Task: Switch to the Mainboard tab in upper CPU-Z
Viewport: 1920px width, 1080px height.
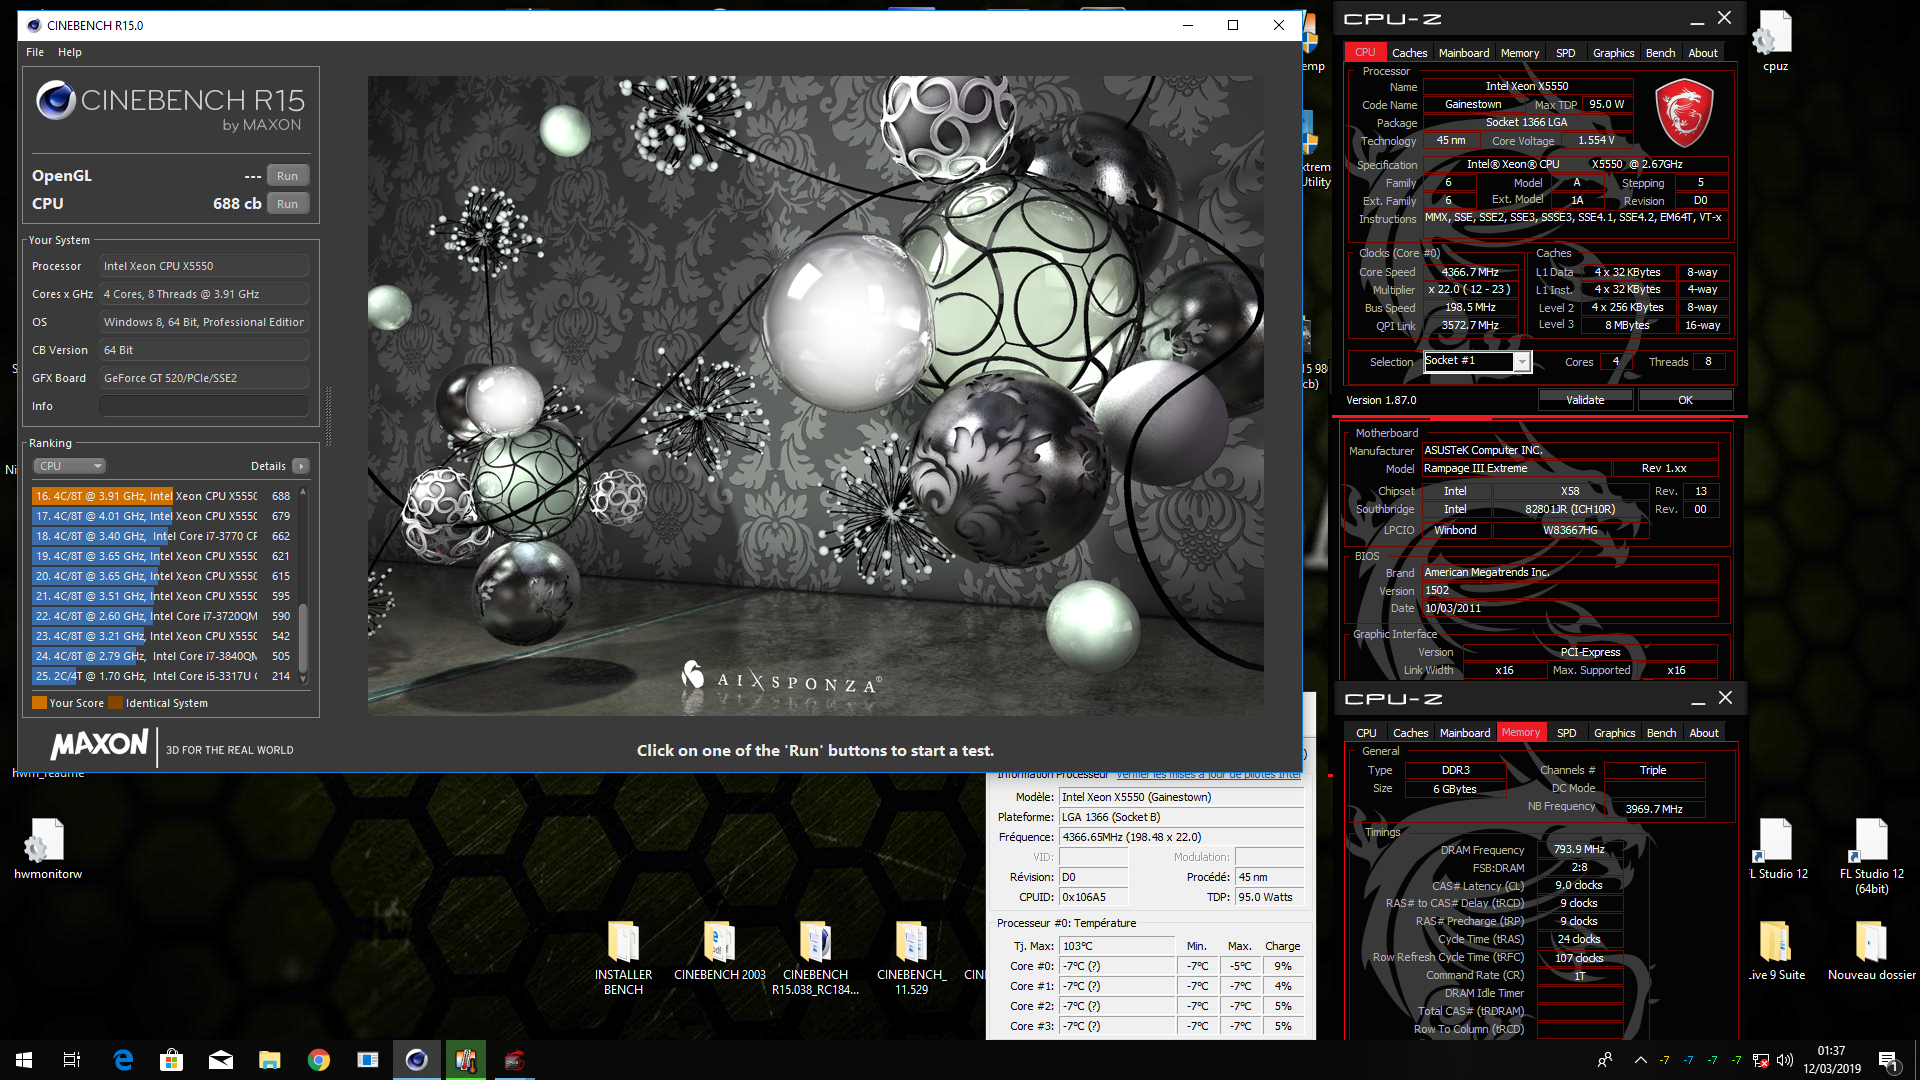Action: [1464, 53]
